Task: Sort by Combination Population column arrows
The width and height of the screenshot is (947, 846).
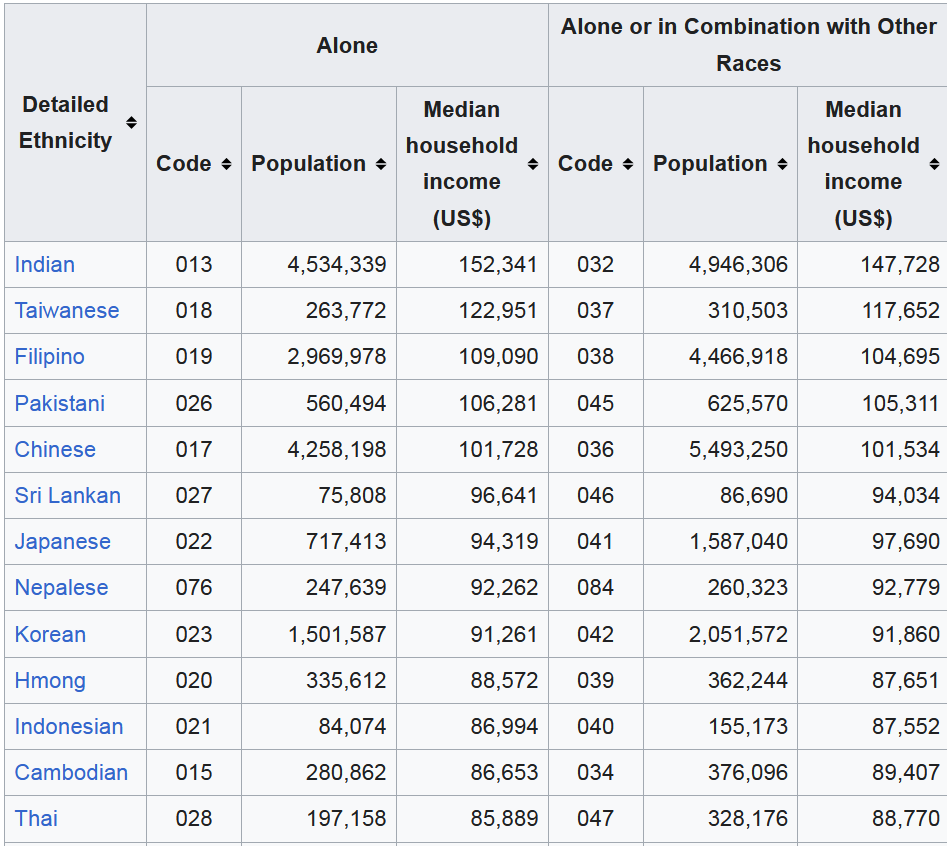Action: (x=782, y=164)
